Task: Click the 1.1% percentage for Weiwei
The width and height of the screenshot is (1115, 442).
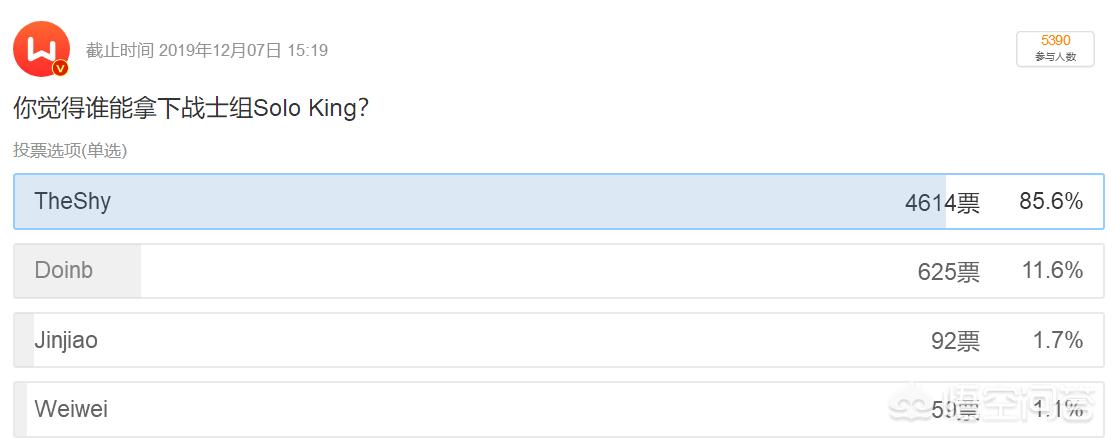Action: coord(1058,409)
